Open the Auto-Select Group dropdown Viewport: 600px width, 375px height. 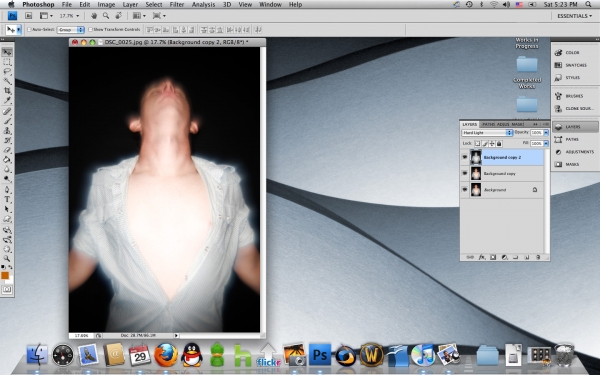tap(71, 29)
